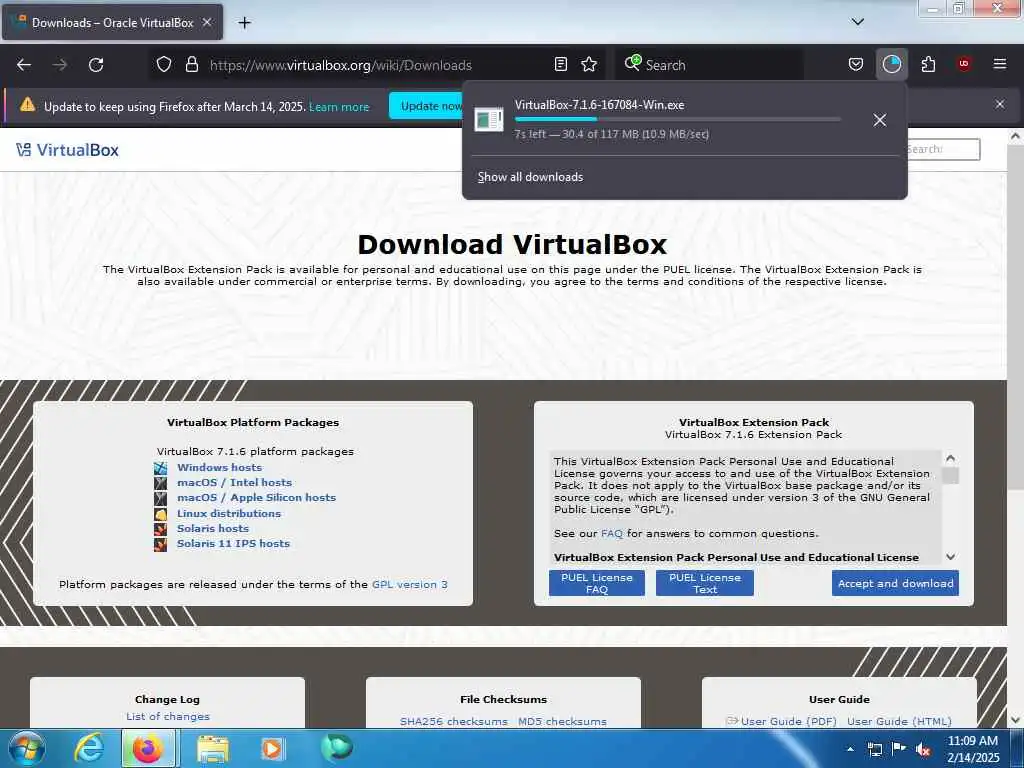
Task: Open the tracking protection shield icon
Action: click(164, 64)
